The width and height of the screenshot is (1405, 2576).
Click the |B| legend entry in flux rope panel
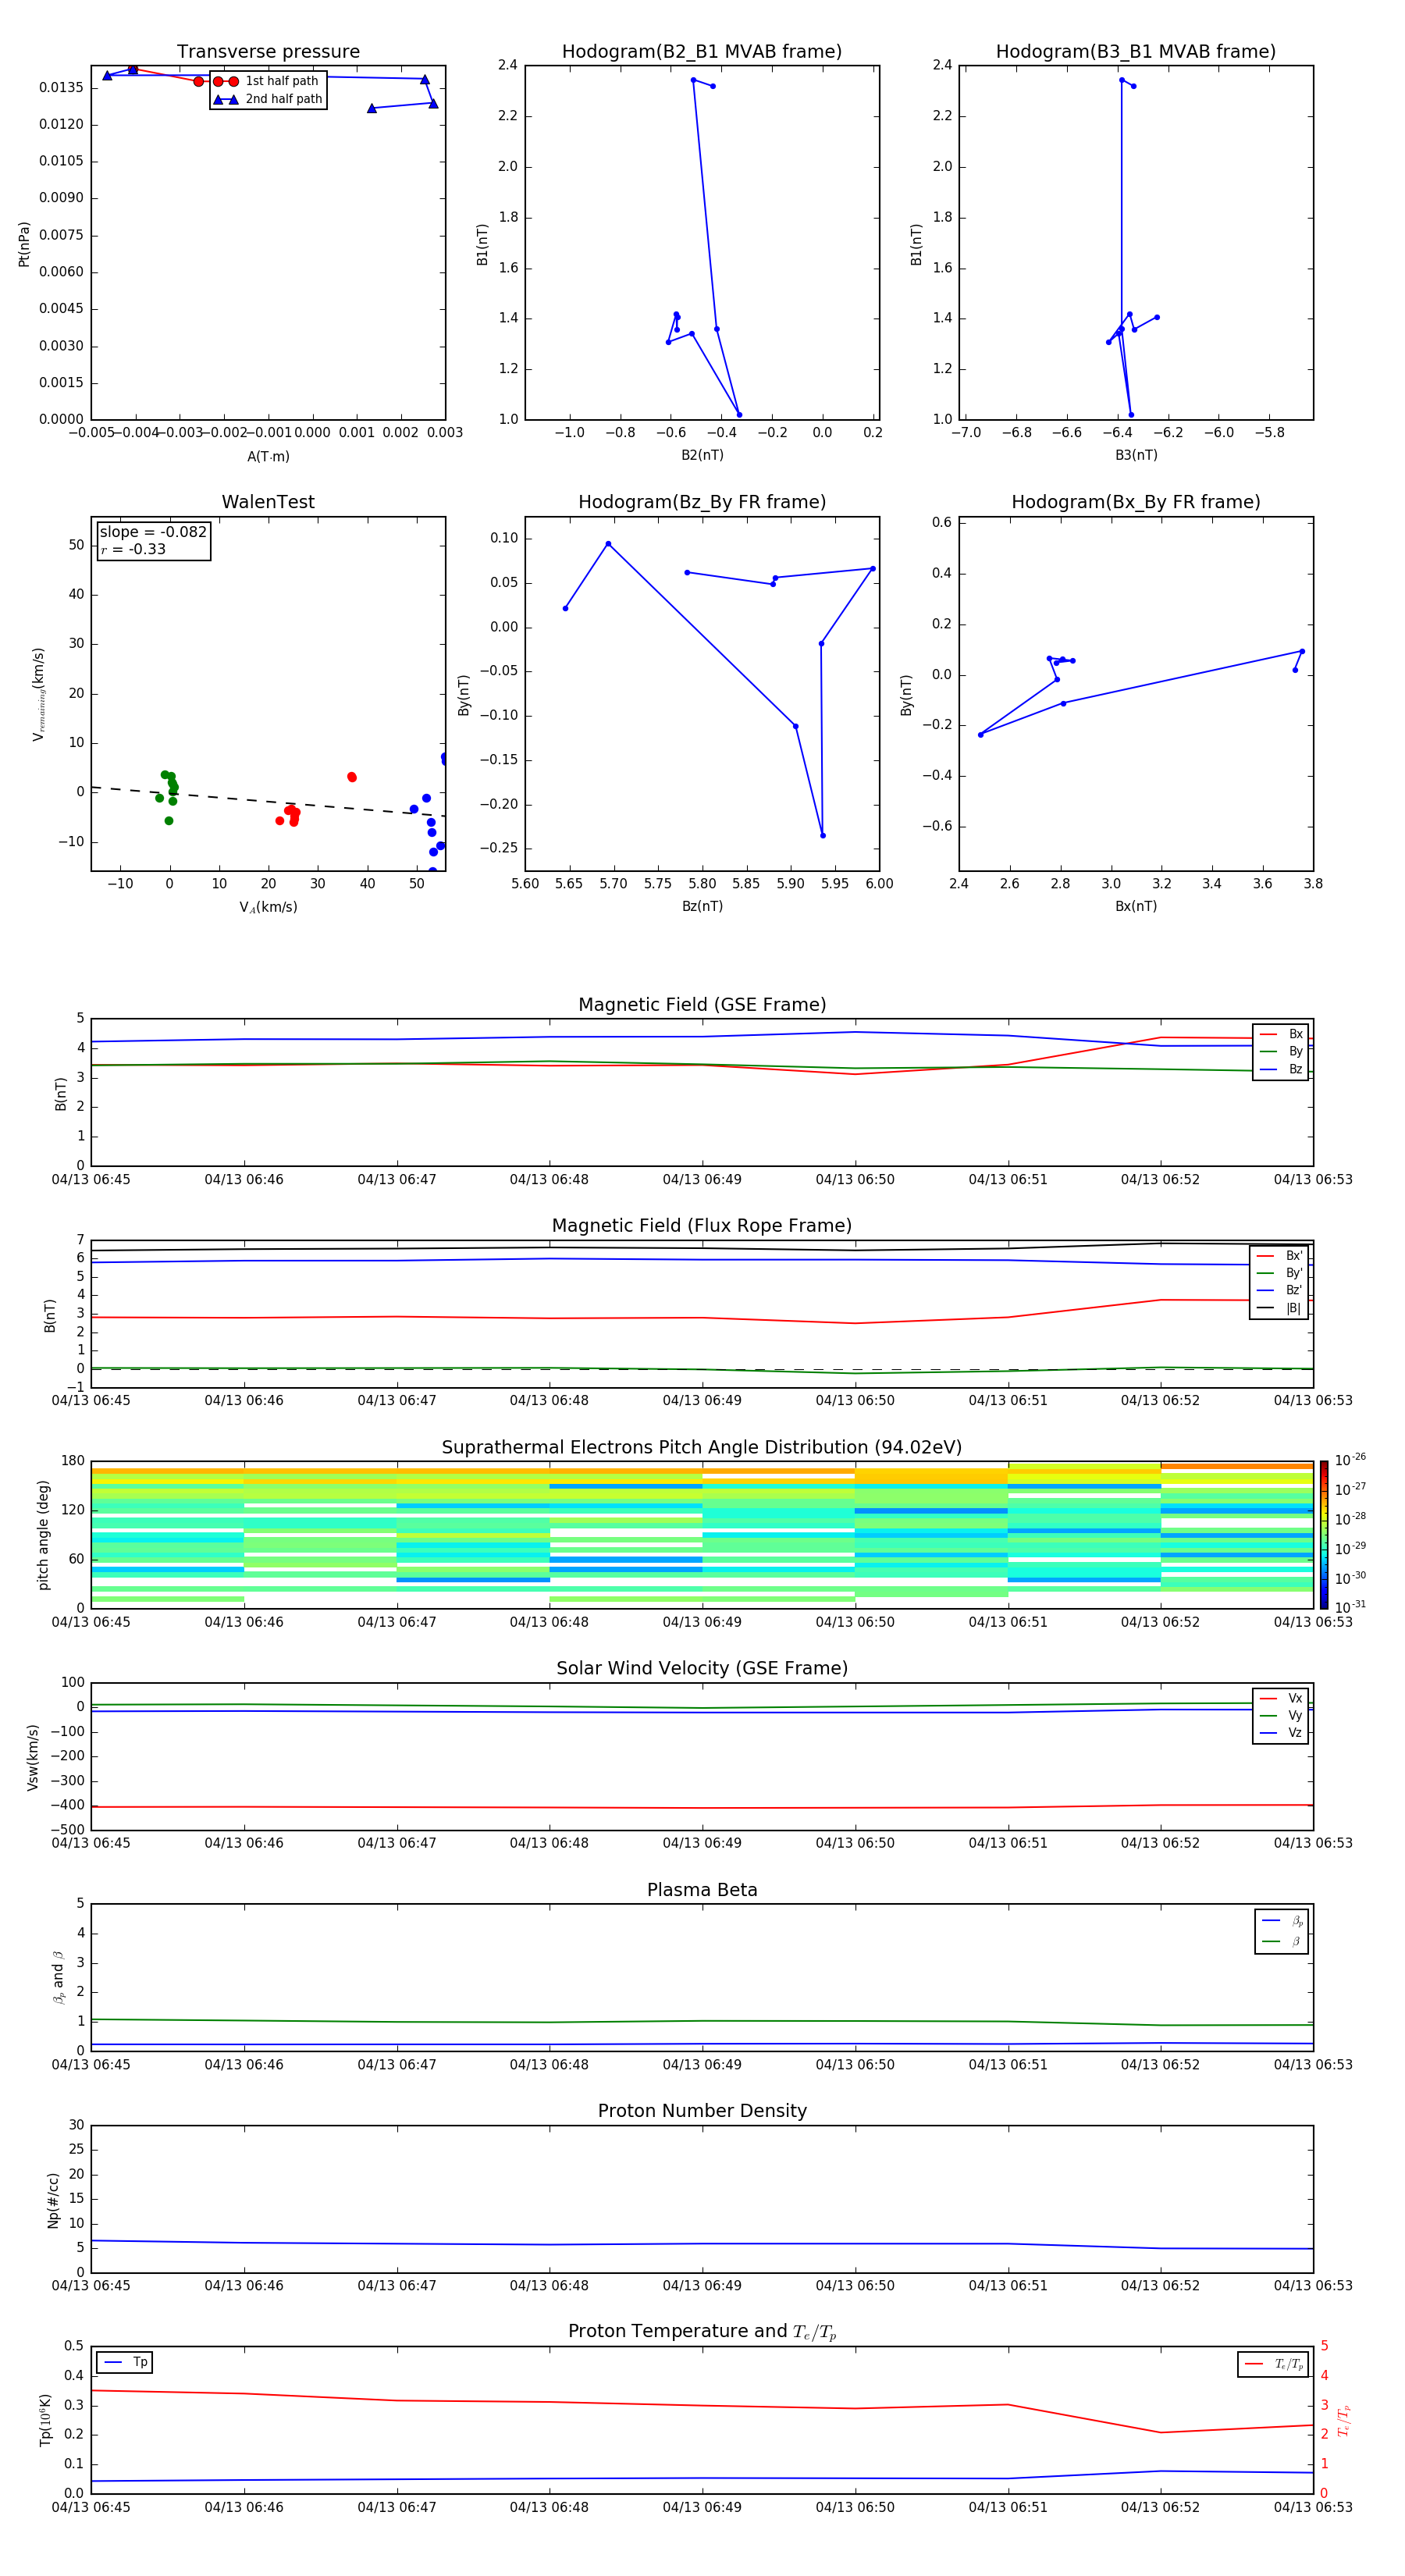pyautogui.click(x=1279, y=1308)
